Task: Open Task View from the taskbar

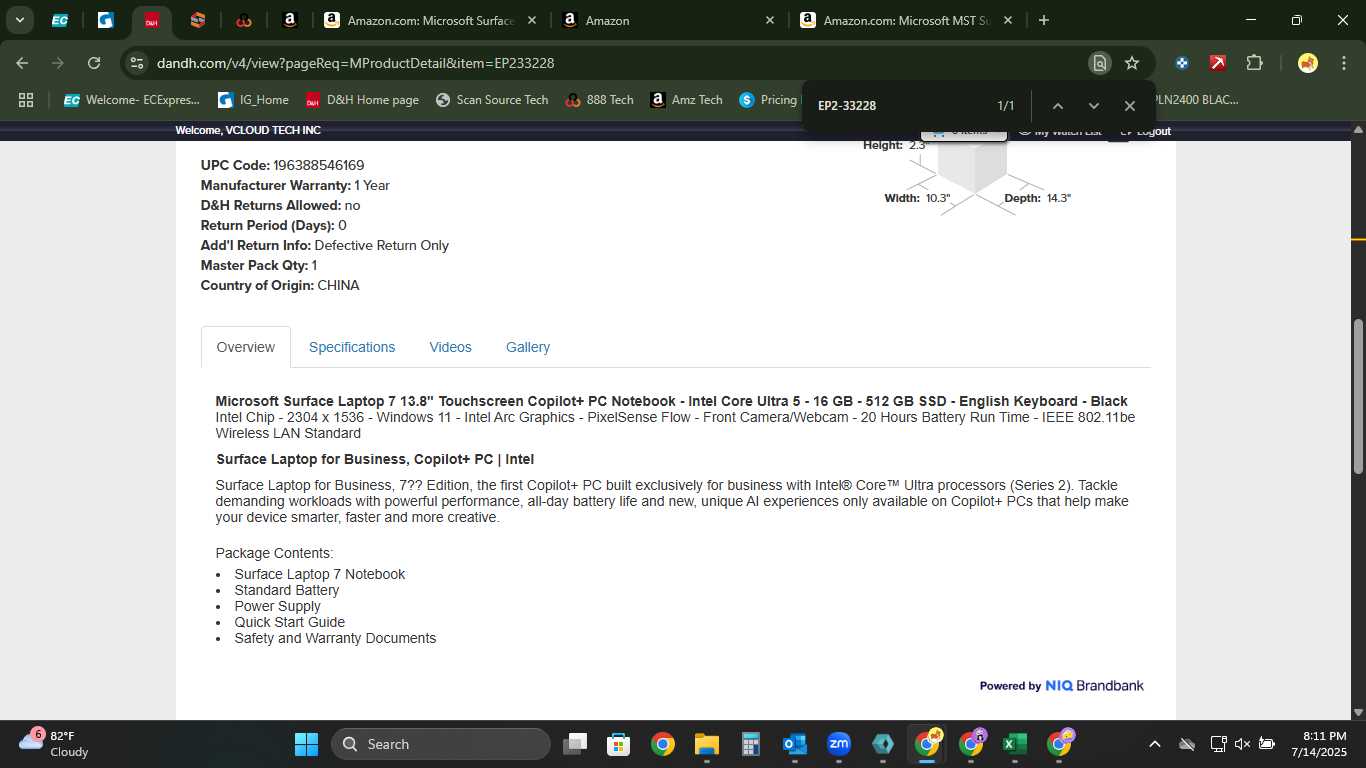Action: (x=575, y=744)
